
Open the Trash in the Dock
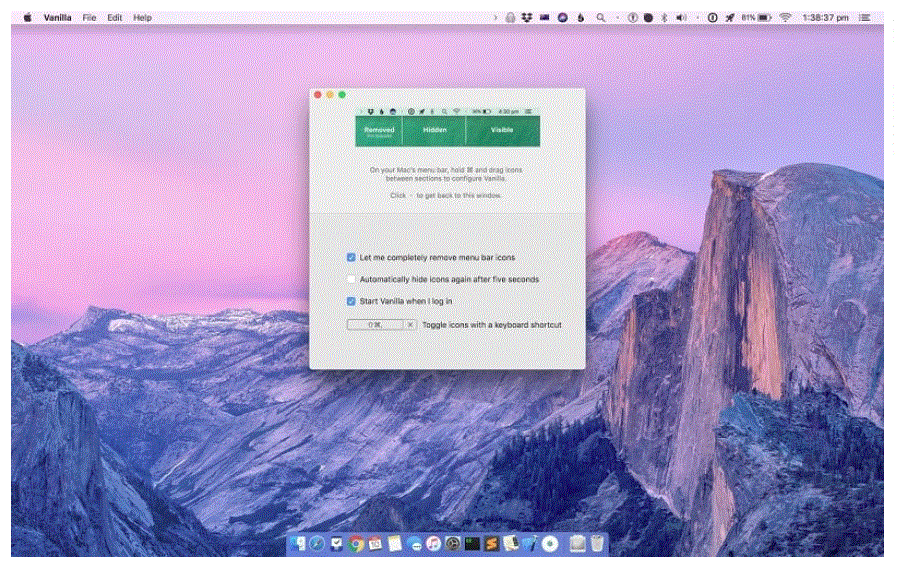pos(597,543)
